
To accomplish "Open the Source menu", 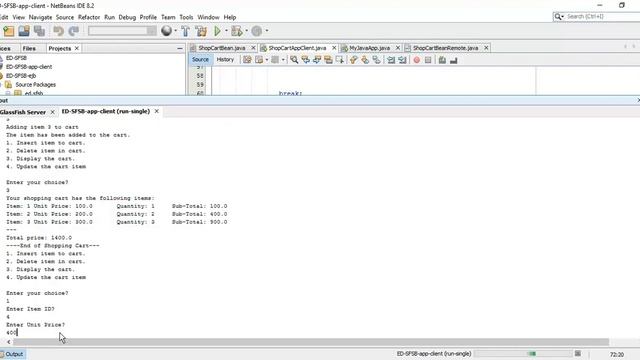I will pos(65,17).
